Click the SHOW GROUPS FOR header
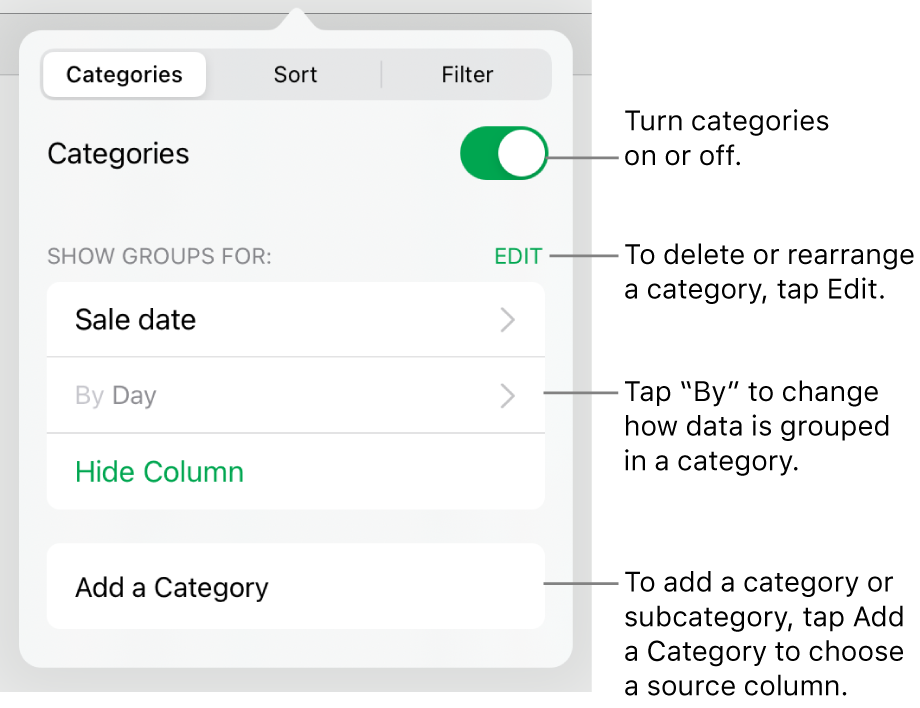The width and height of the screenshot is (920, 708). (x=160, y=256)
